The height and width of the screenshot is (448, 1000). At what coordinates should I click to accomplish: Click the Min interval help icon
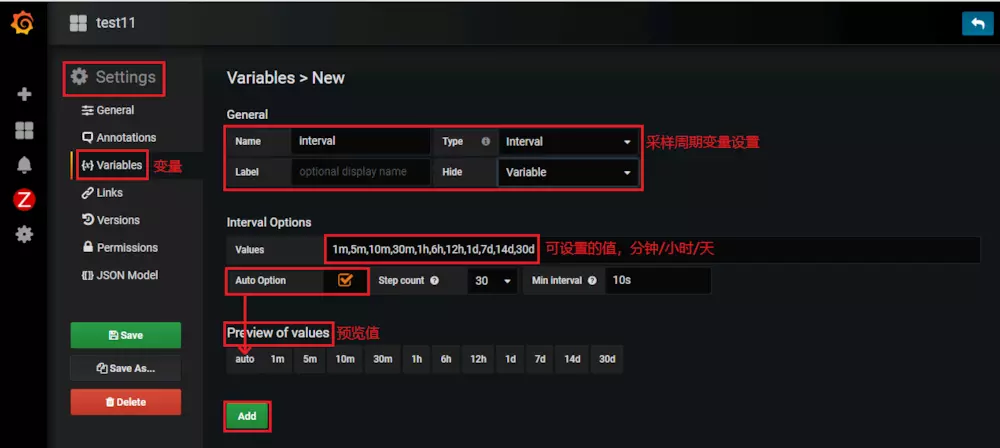pyautogui.click(x=592, y=280)
